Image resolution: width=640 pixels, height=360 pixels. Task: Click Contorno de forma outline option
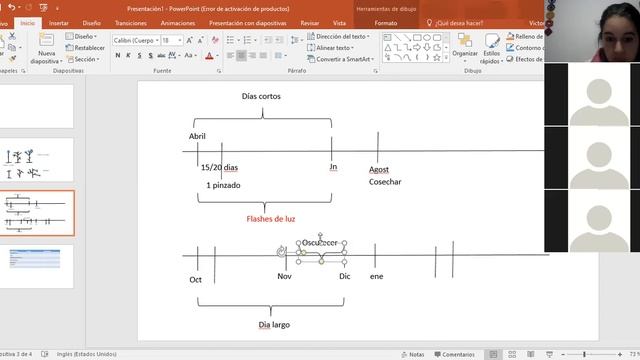[525, 48]
